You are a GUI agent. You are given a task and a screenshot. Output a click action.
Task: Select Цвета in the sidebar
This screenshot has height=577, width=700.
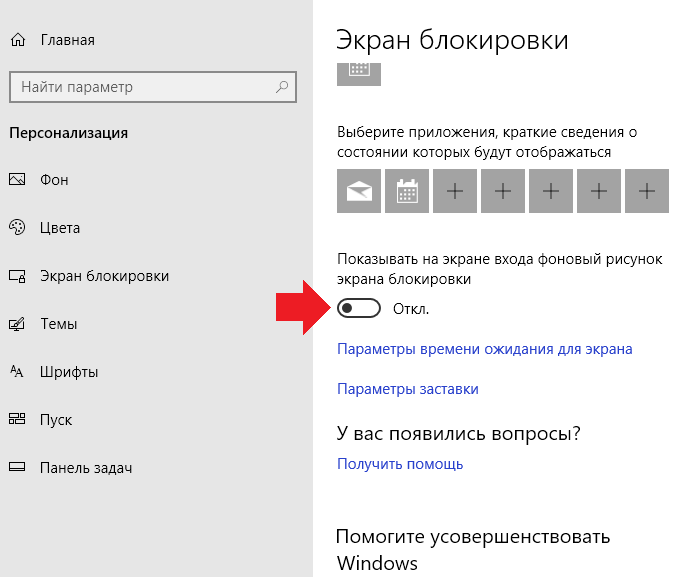[x=60, y=228]
